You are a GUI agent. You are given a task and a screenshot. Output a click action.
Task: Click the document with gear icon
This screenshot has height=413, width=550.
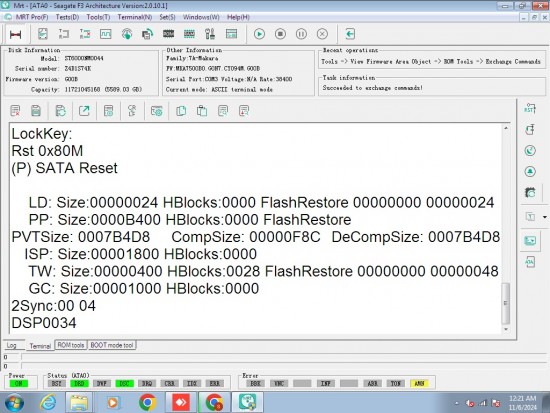pyautogui.click(x=109, y=111)
